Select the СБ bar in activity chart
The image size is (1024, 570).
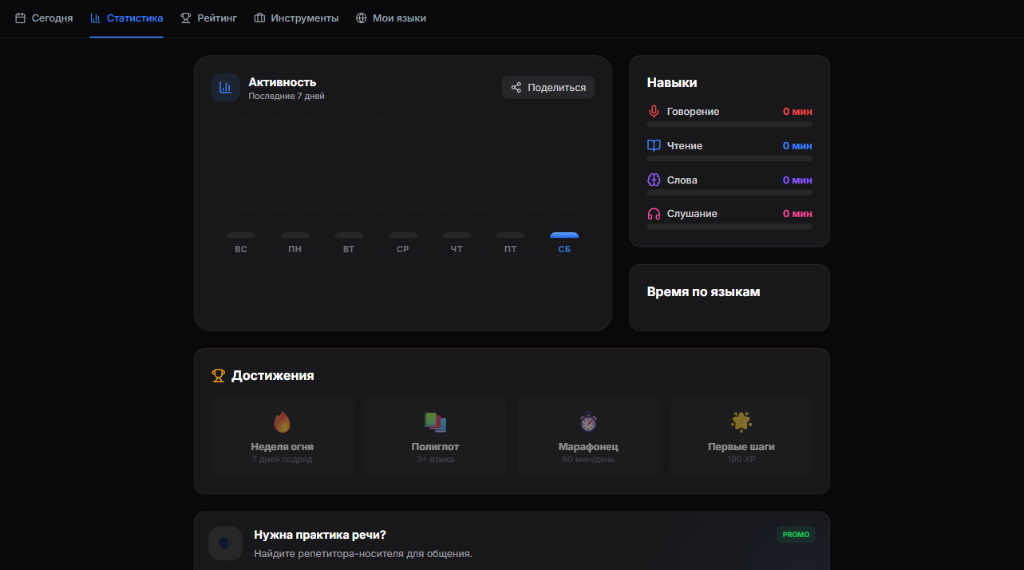click(x=564, y=235)
